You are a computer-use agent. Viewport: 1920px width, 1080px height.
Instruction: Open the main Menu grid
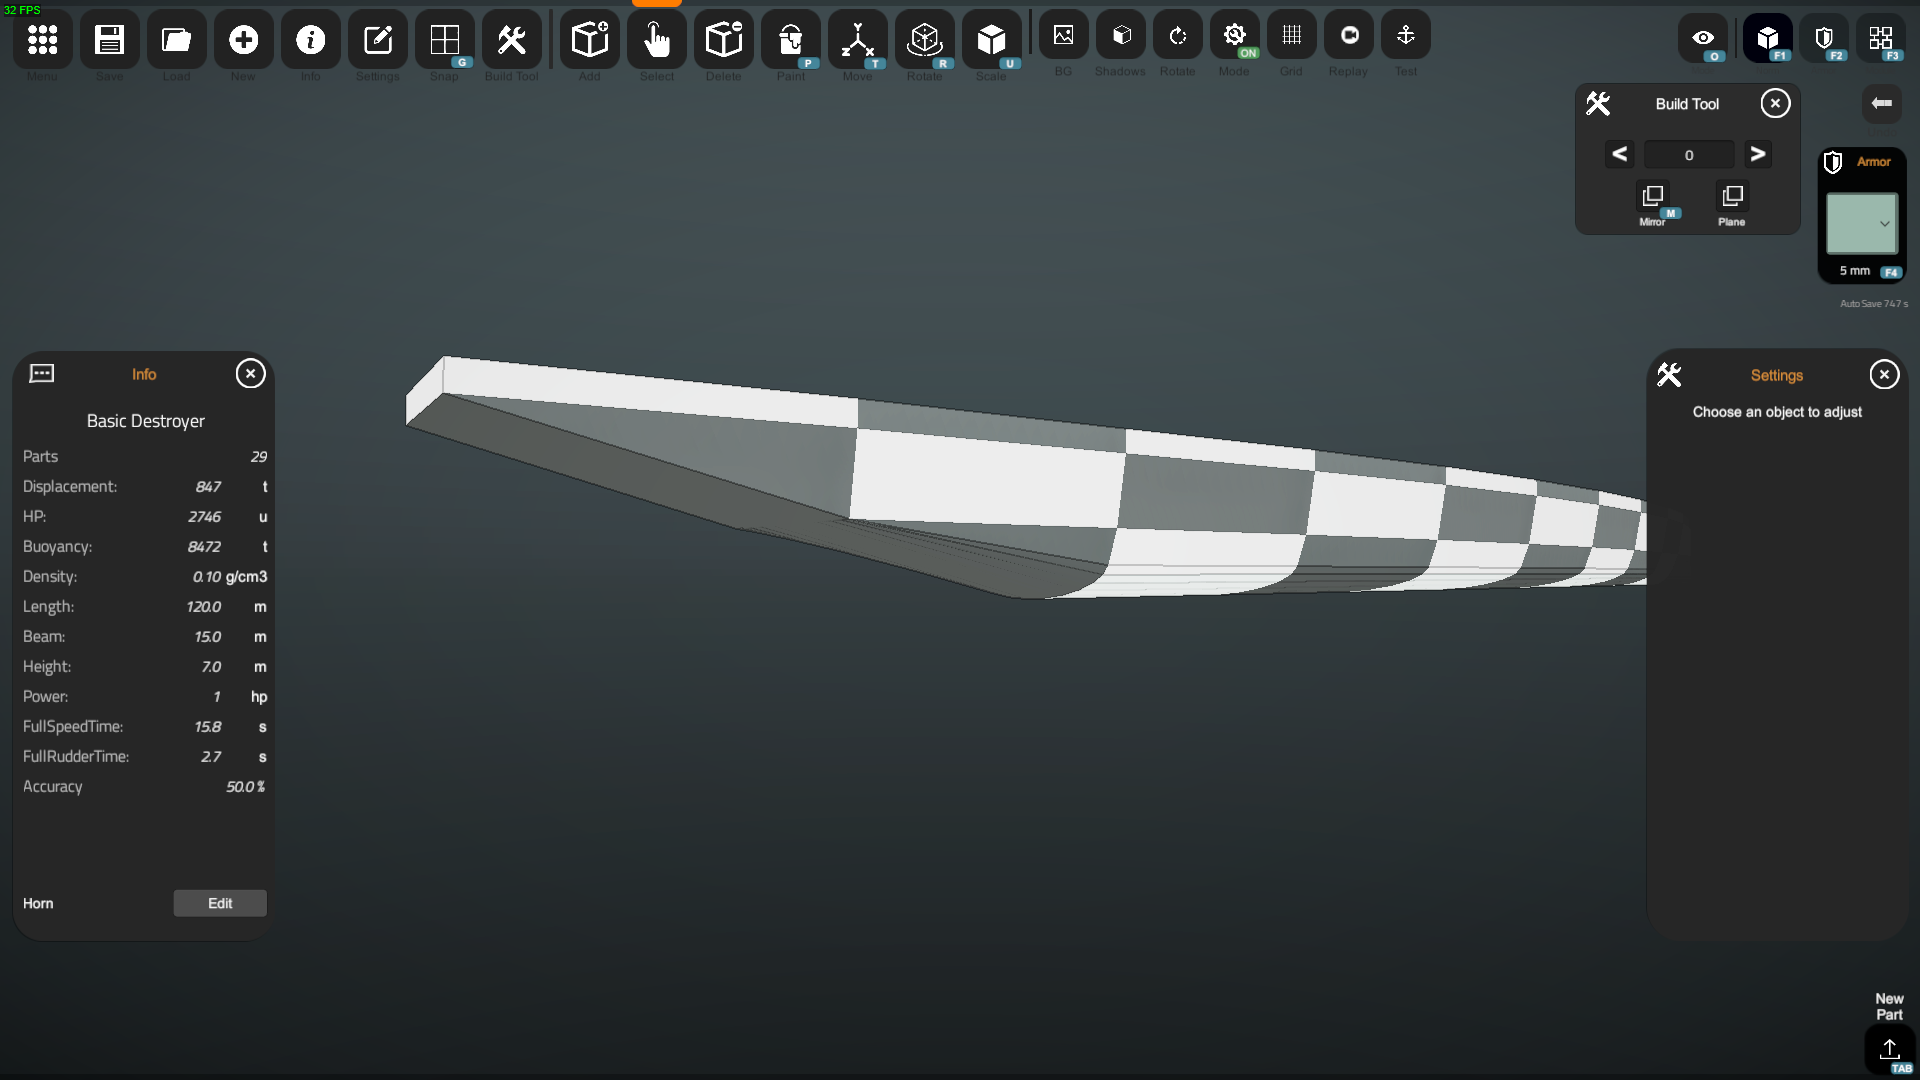[x=42, y=40]
